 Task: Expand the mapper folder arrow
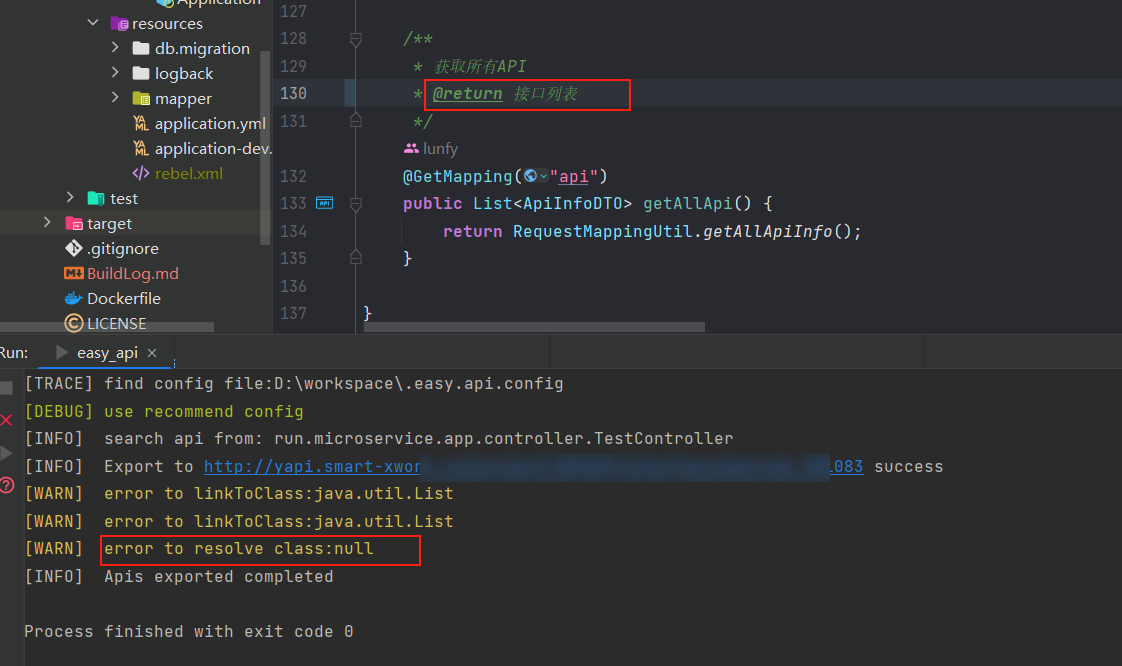pos(115,98)
